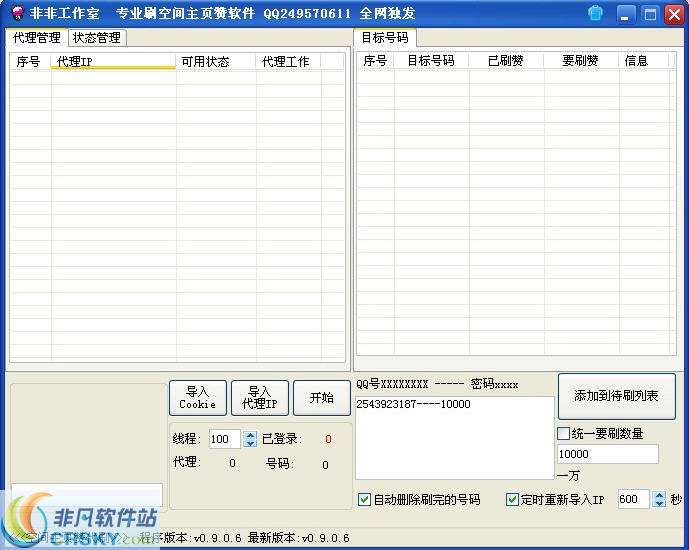Click 序号 header in target number list
Image resolution: width=689 pixels, height=550 pixels.
(x=375, y=61)
